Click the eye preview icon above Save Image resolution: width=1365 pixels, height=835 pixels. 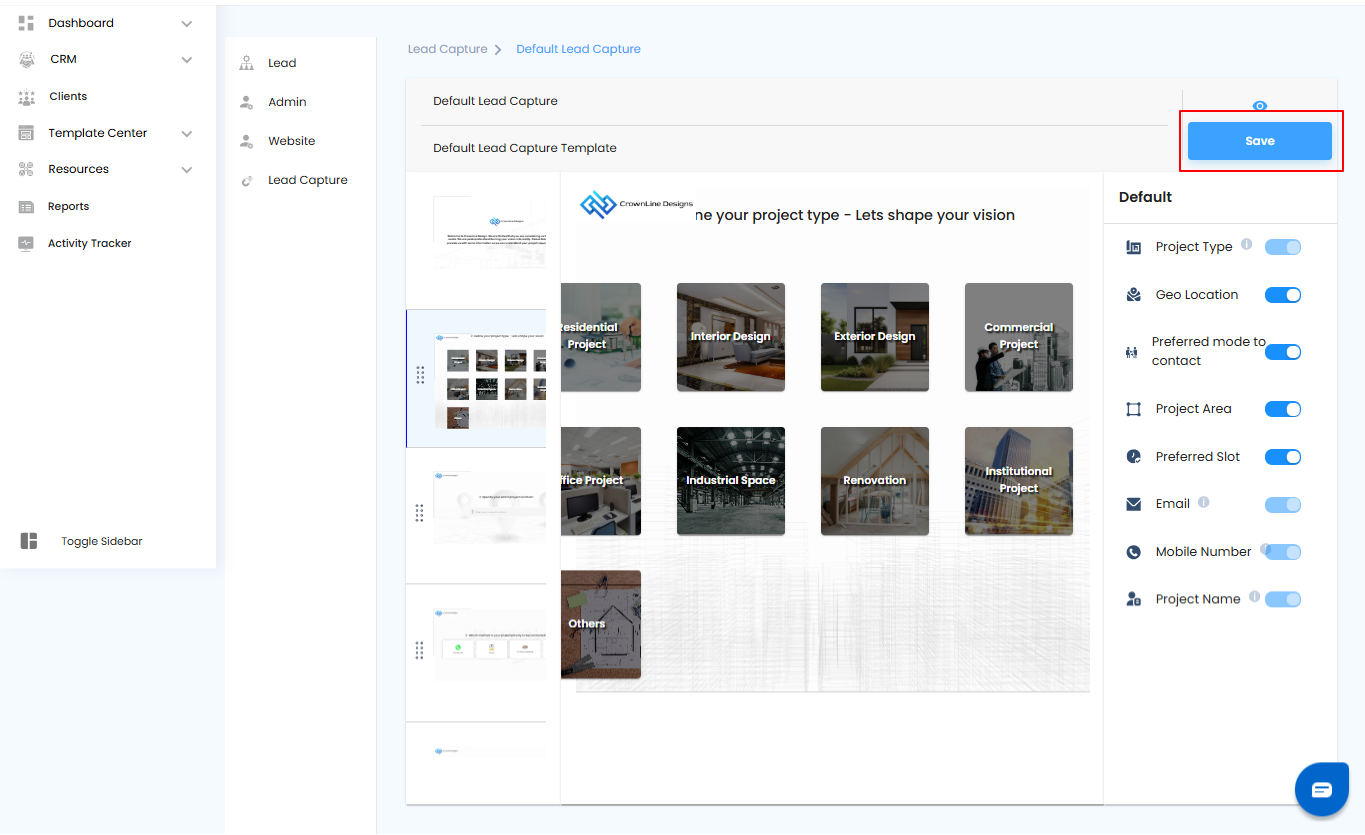[x=1259, y=106]
